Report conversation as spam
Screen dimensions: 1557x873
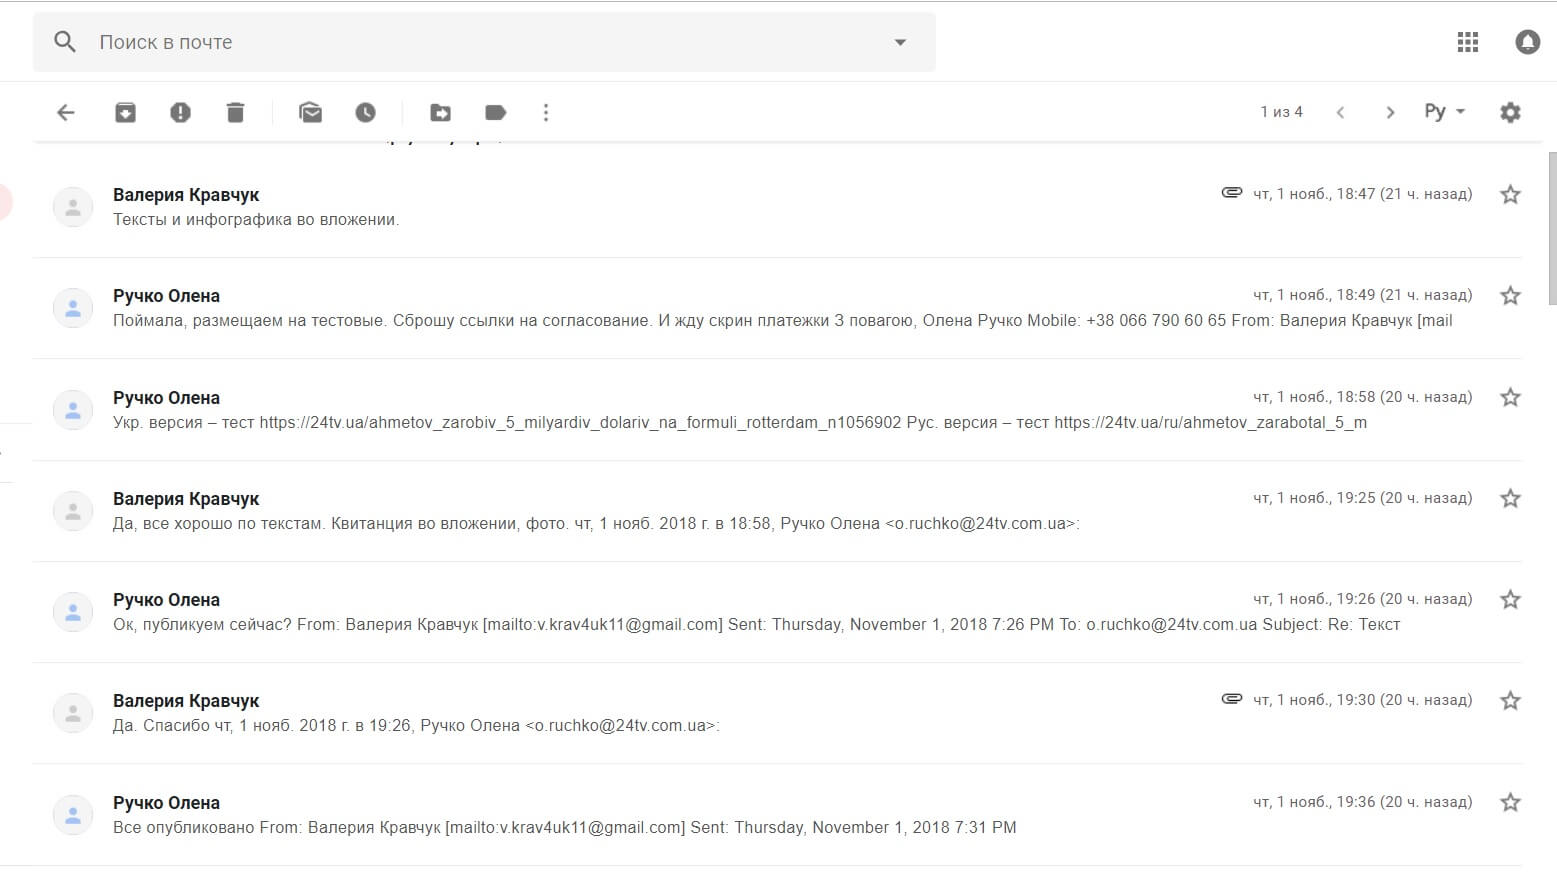[180, 113]
